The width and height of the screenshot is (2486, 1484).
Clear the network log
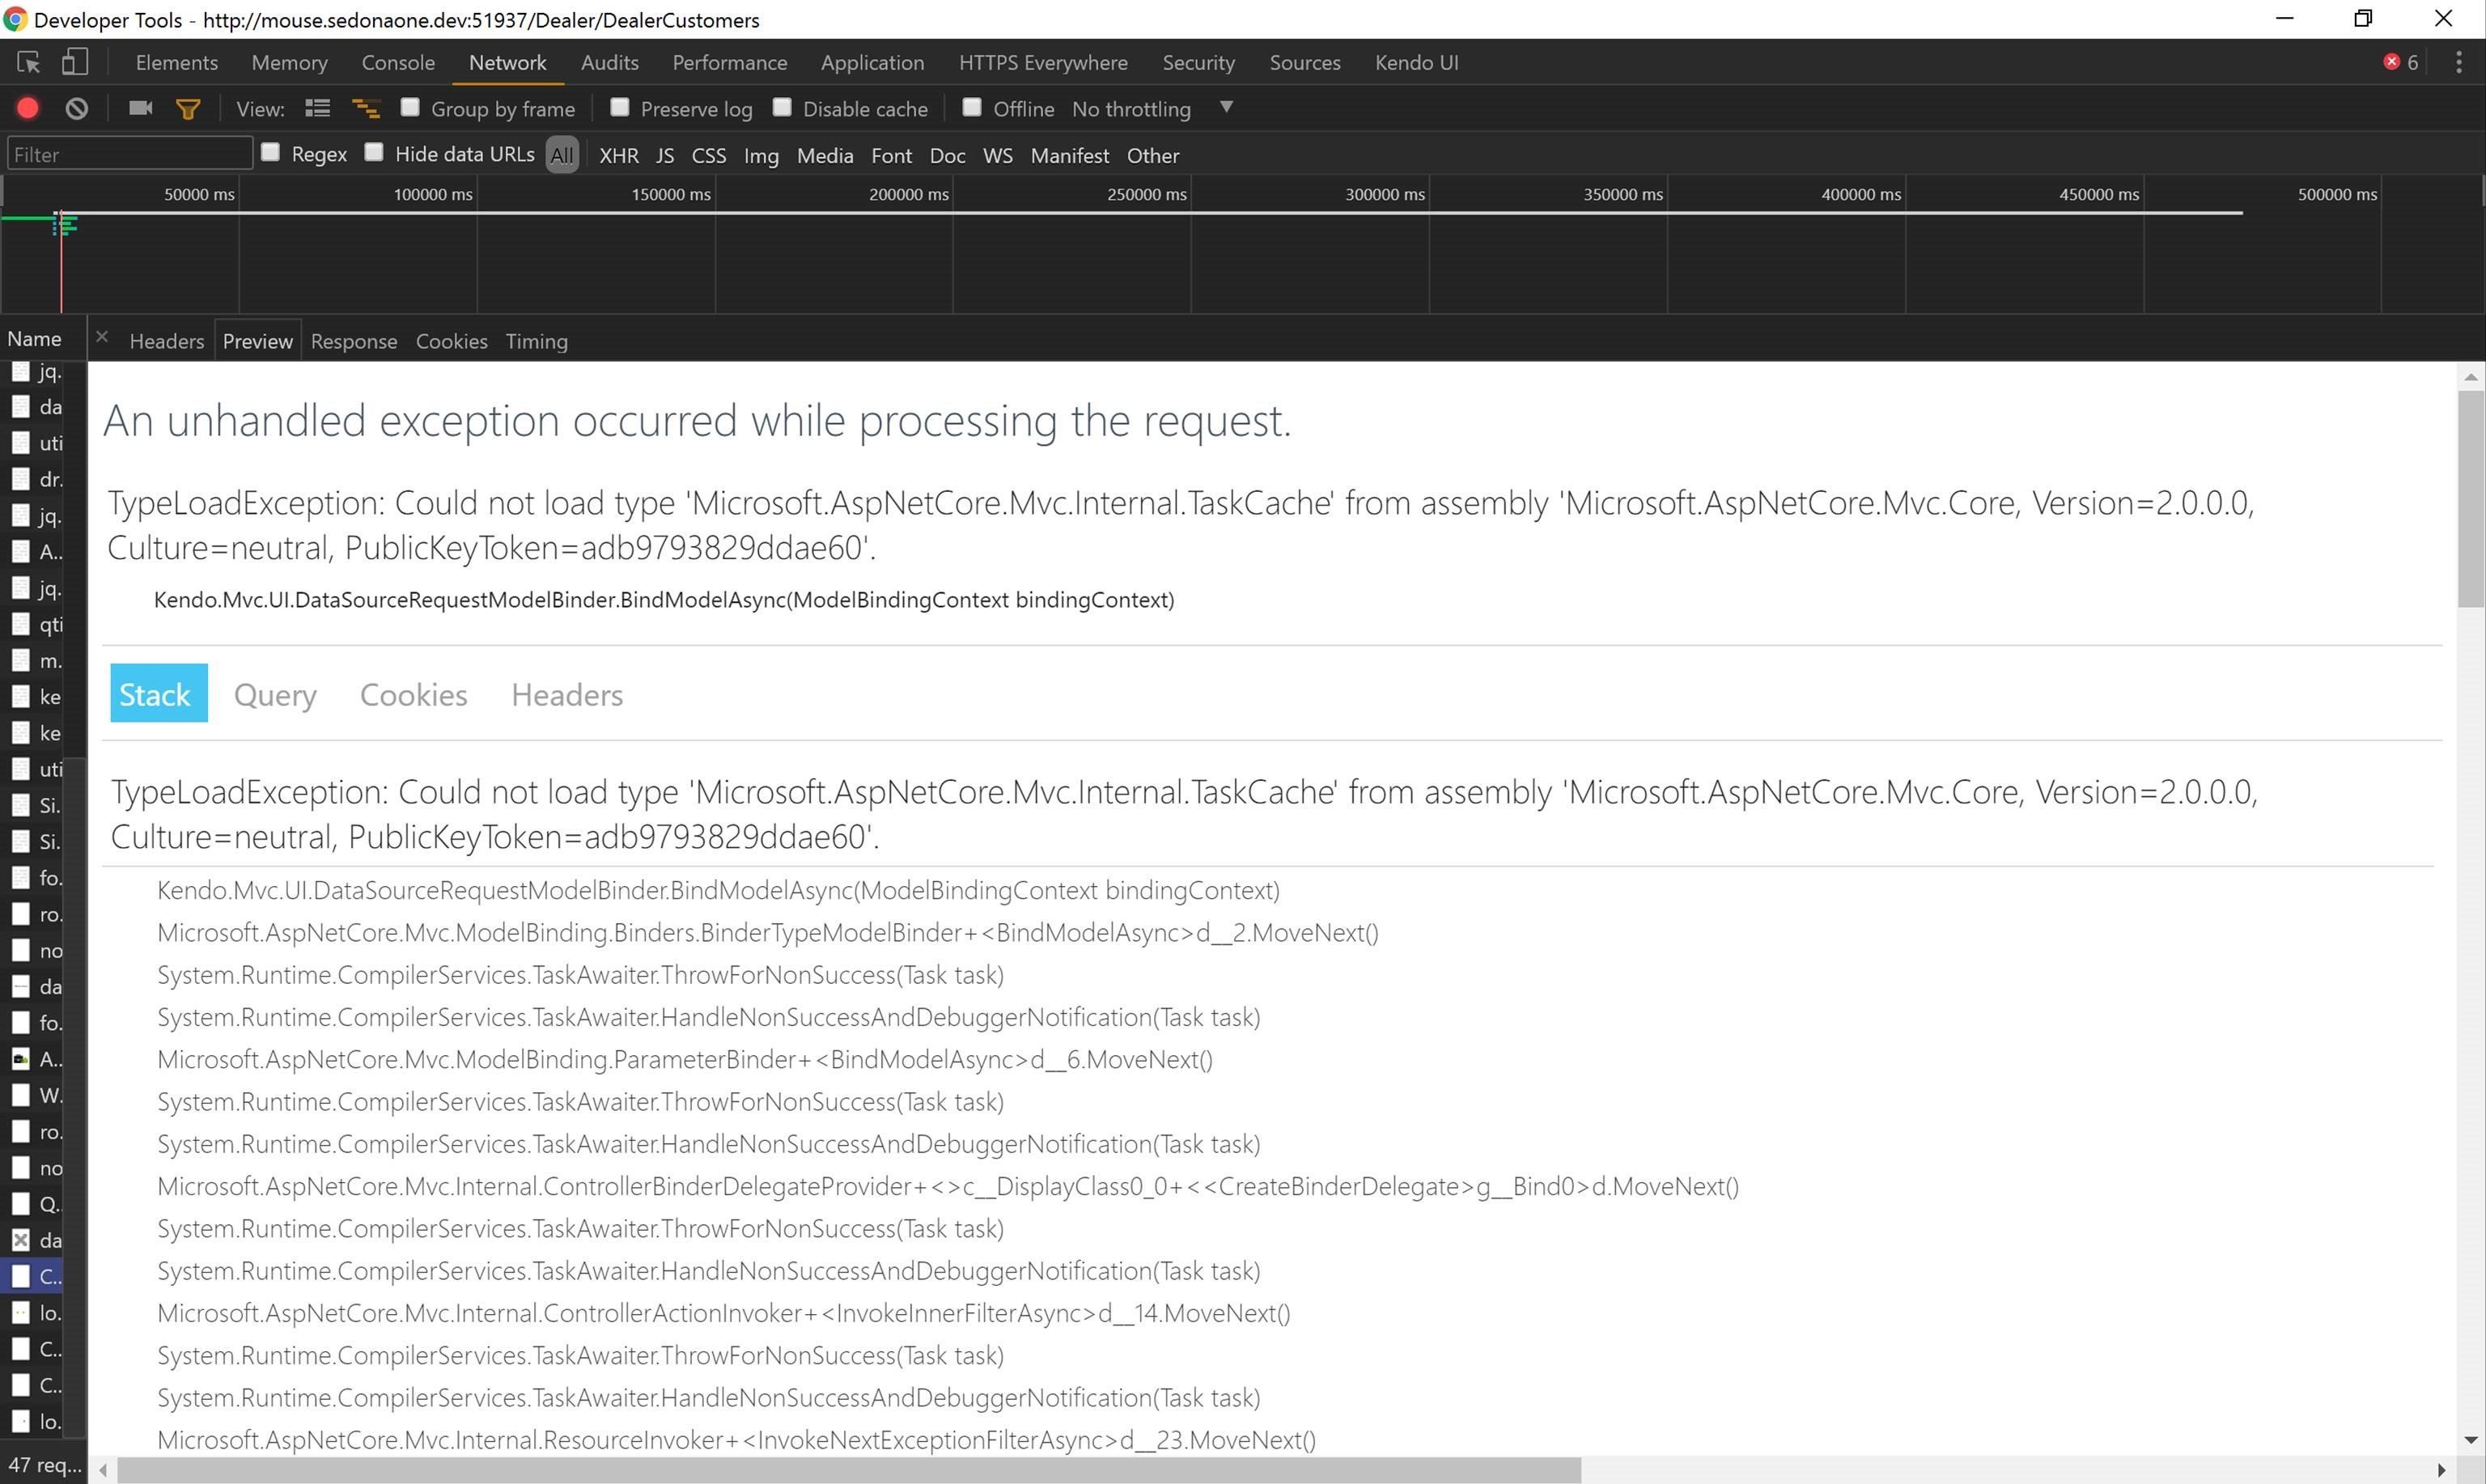coord(77,108)
